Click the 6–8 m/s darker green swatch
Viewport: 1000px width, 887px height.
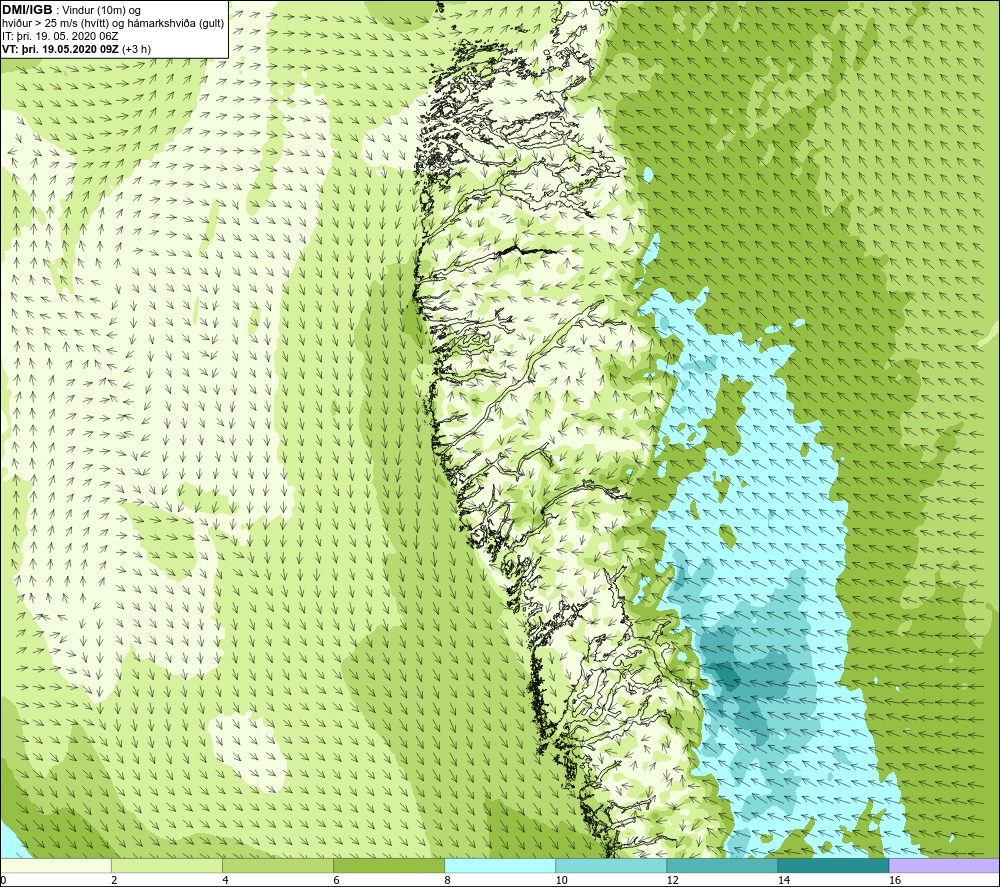[389, 865]
